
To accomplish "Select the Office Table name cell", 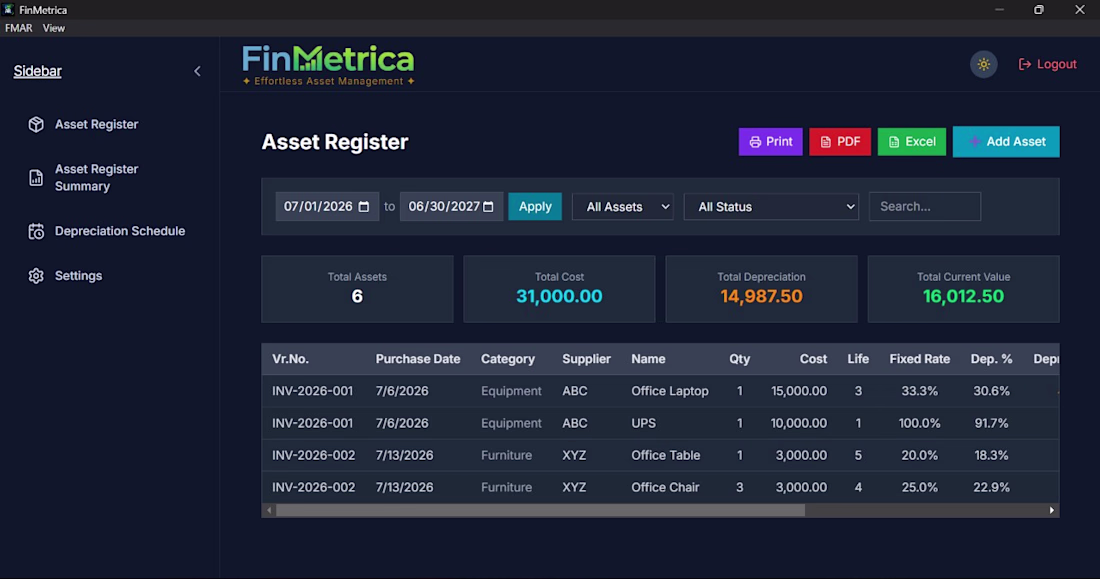I will click(666, 455).
